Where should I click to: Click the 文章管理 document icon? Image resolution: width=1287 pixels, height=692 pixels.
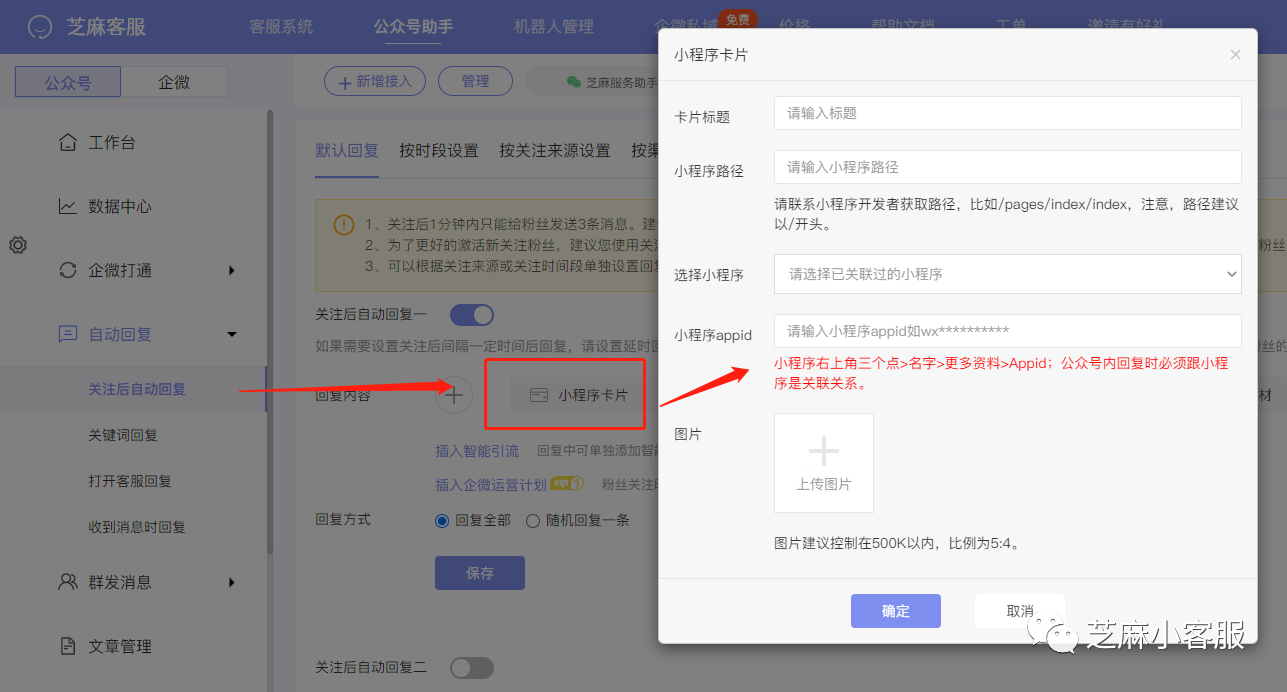coord(67,646)
